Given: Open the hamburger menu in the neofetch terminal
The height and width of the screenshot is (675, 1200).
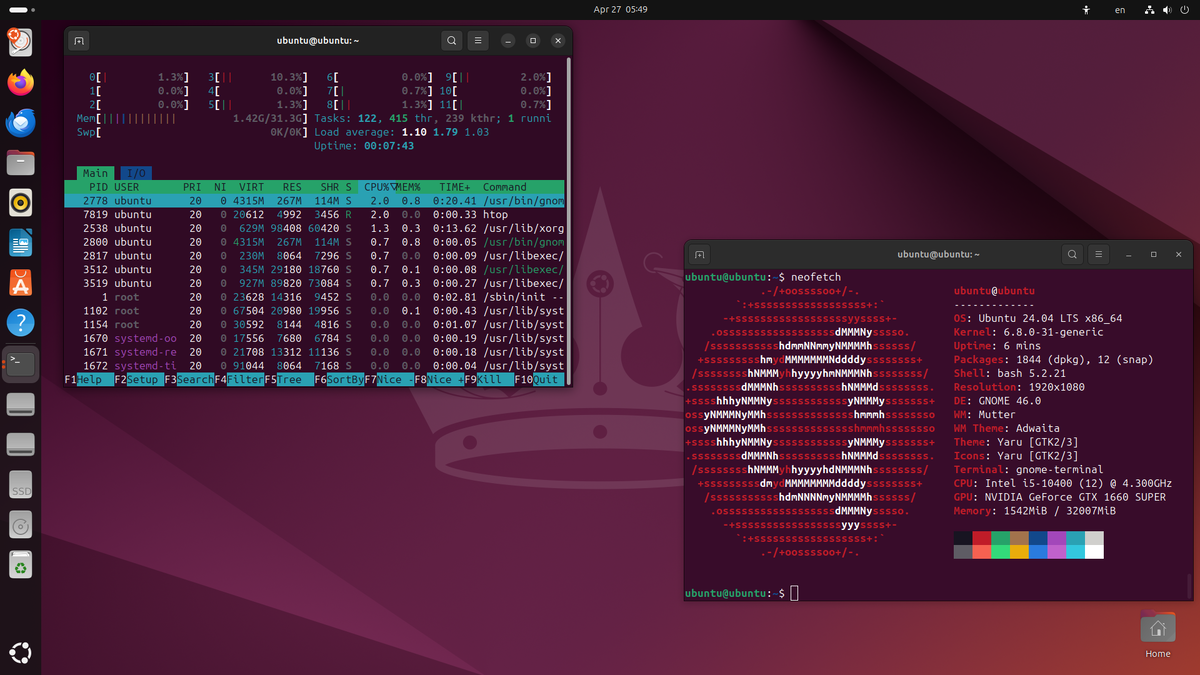Looking at the screenshot, I should (1098, 255).
